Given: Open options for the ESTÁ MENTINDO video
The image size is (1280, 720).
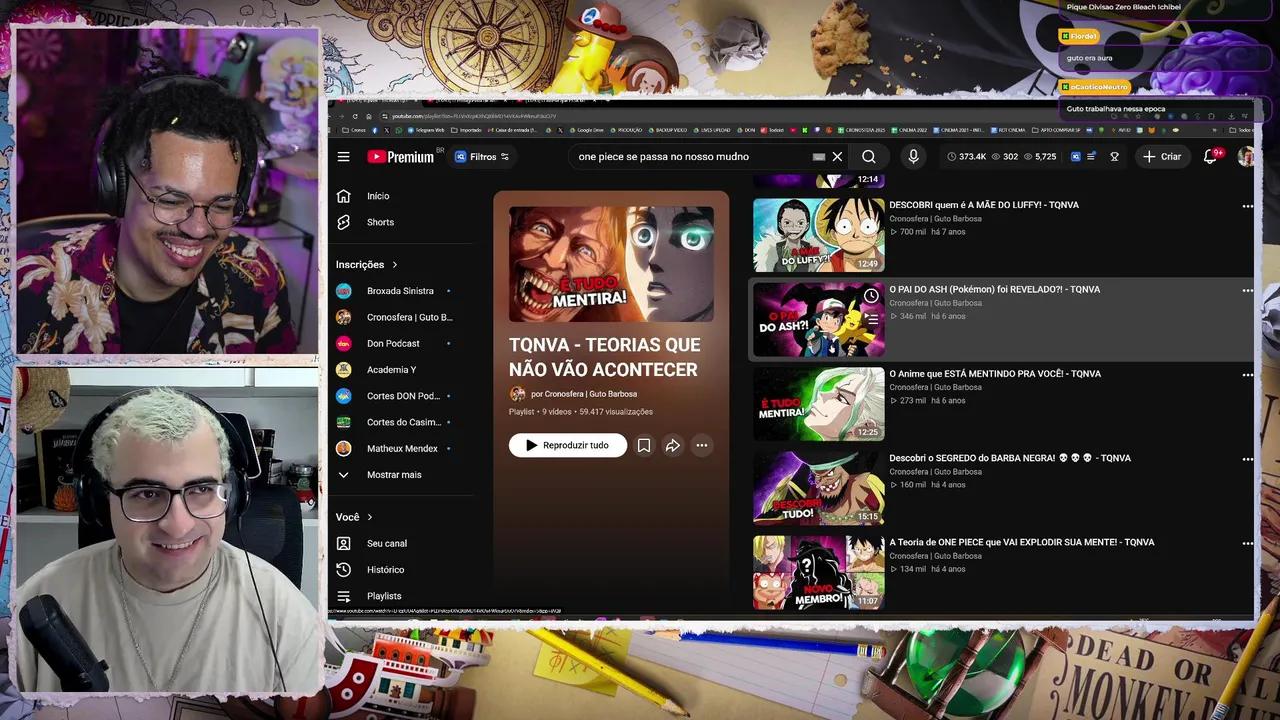Looking at the screenshot, I should pos(1247,375).
